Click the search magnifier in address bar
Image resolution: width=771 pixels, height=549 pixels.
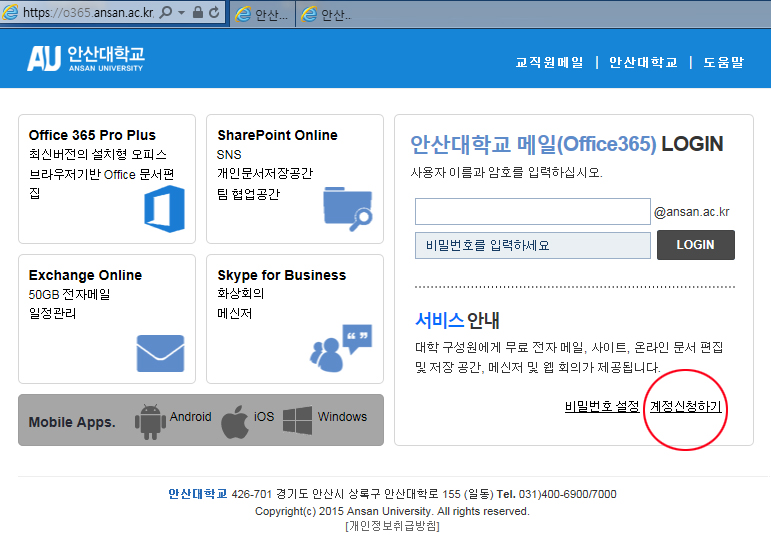tap(165, 13)
